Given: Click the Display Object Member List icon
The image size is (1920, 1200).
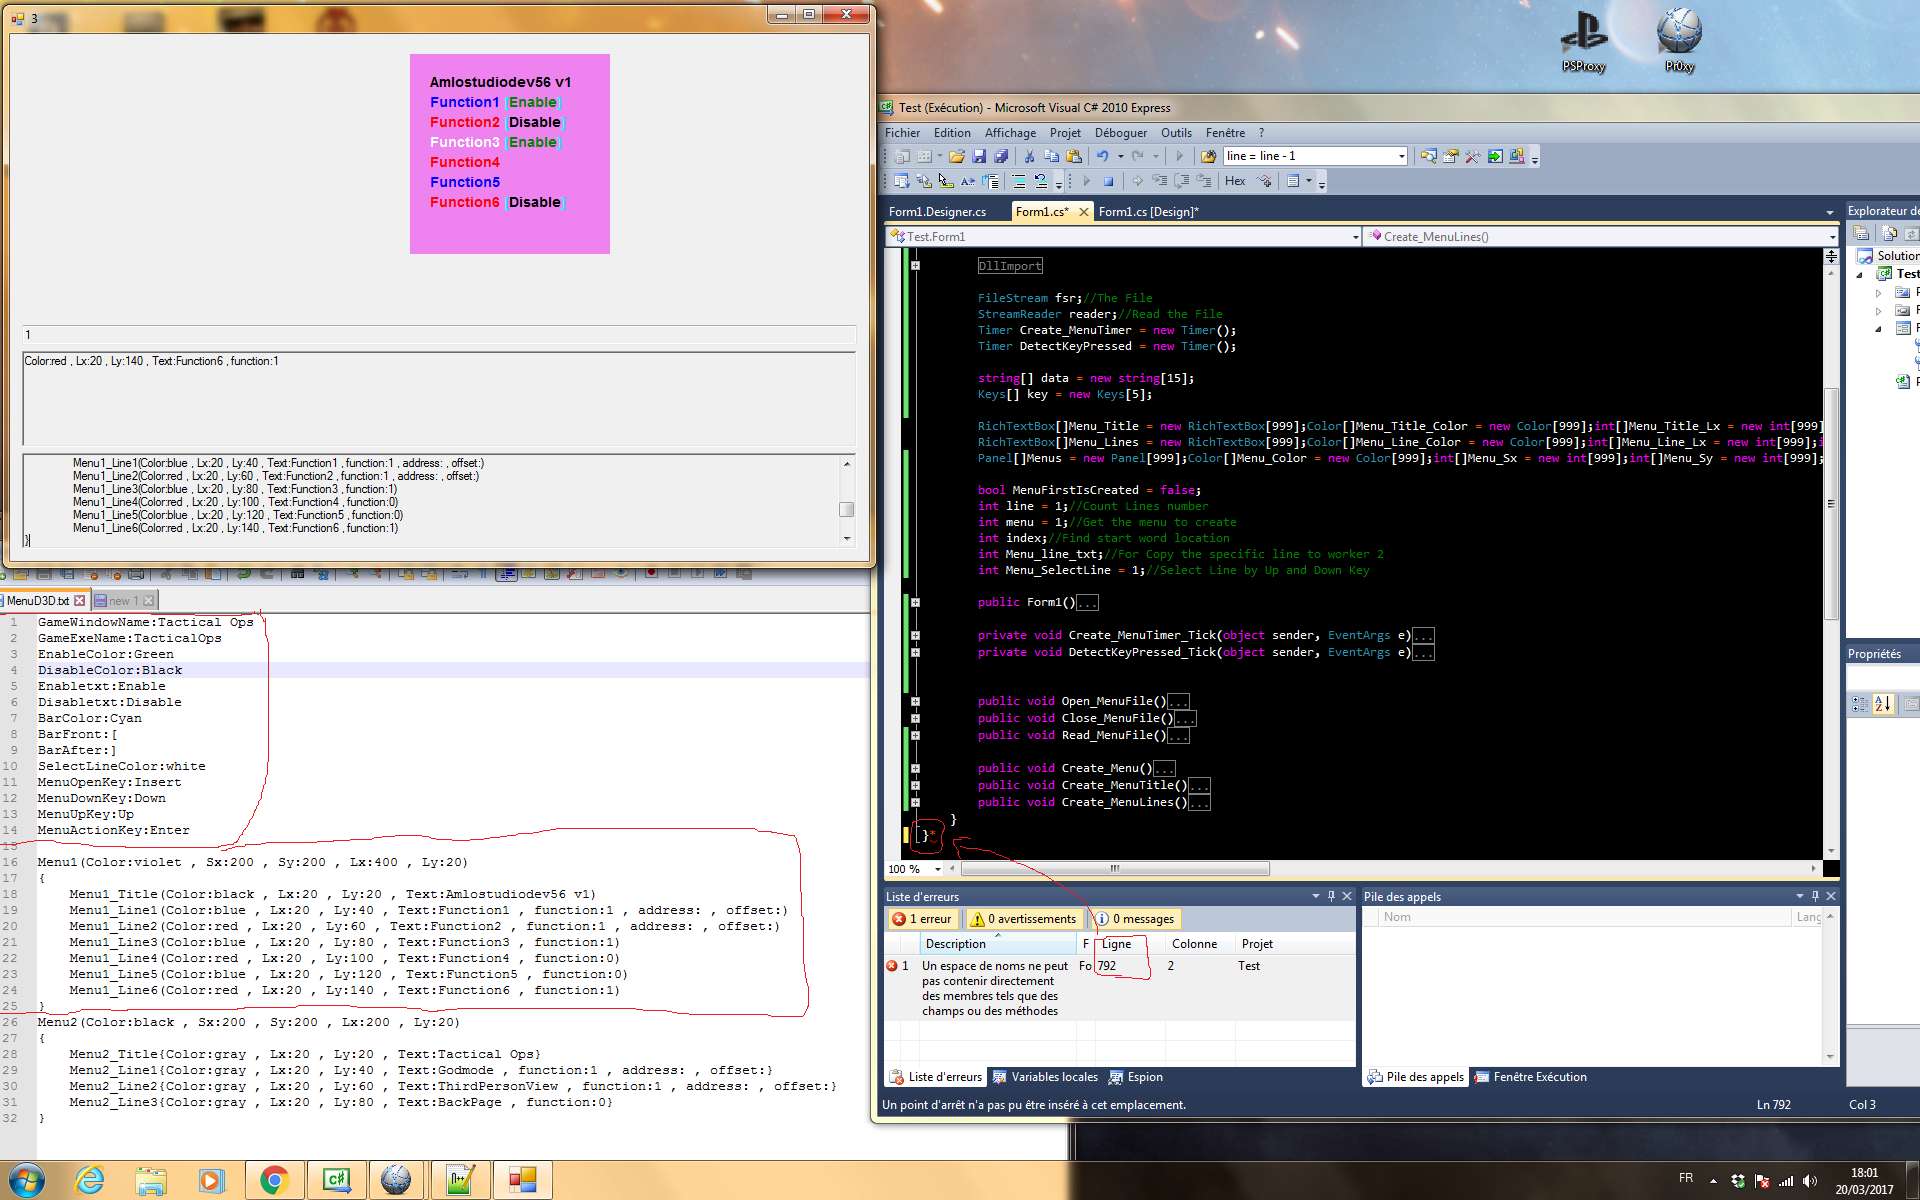Looking at the screenshot, I should click(x=902, y=181).
